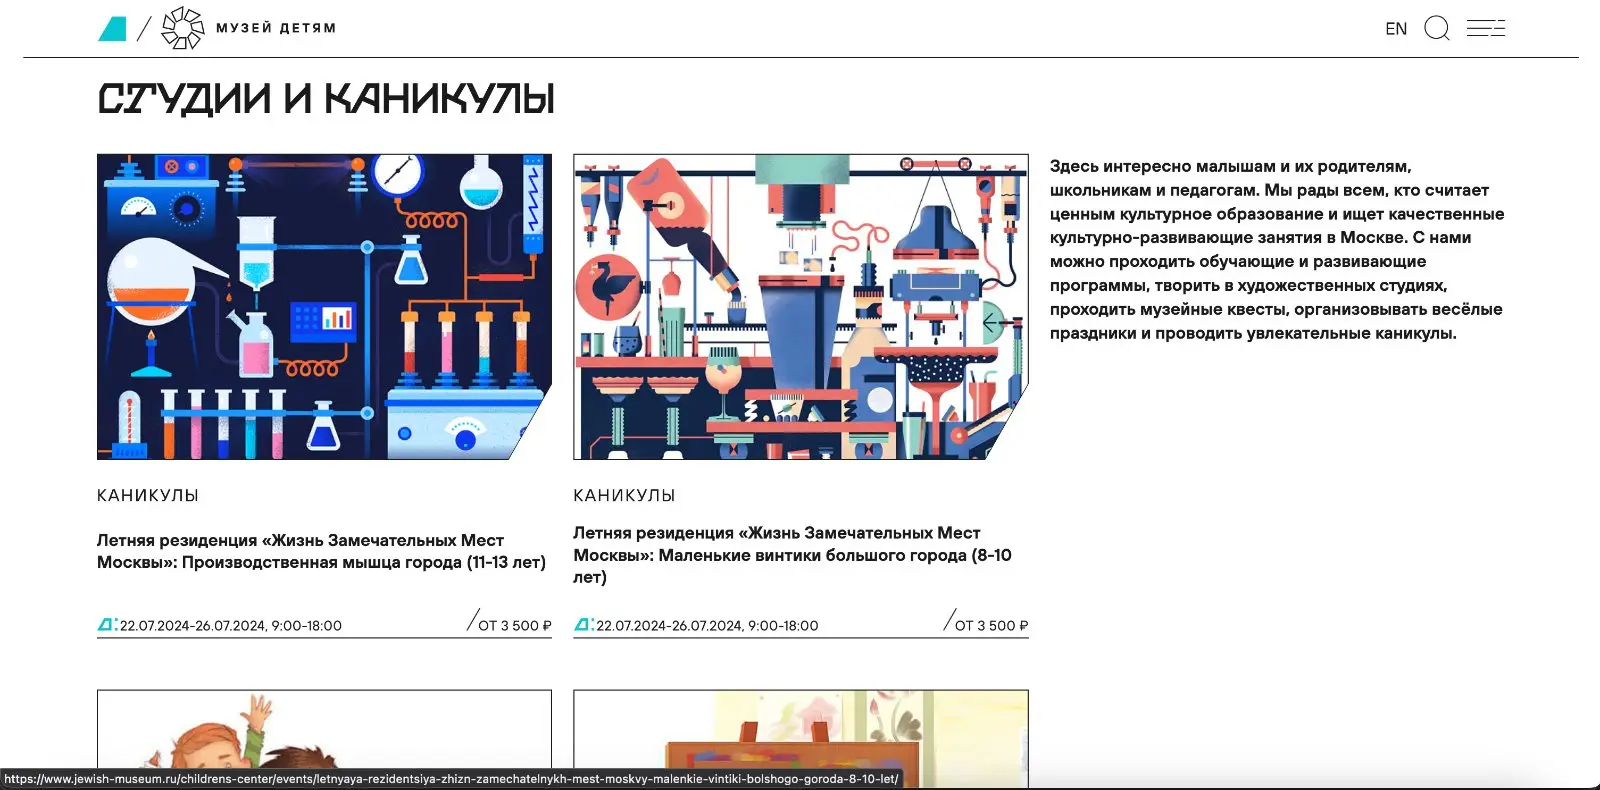Switch site language to EN

click(1396, 29)
